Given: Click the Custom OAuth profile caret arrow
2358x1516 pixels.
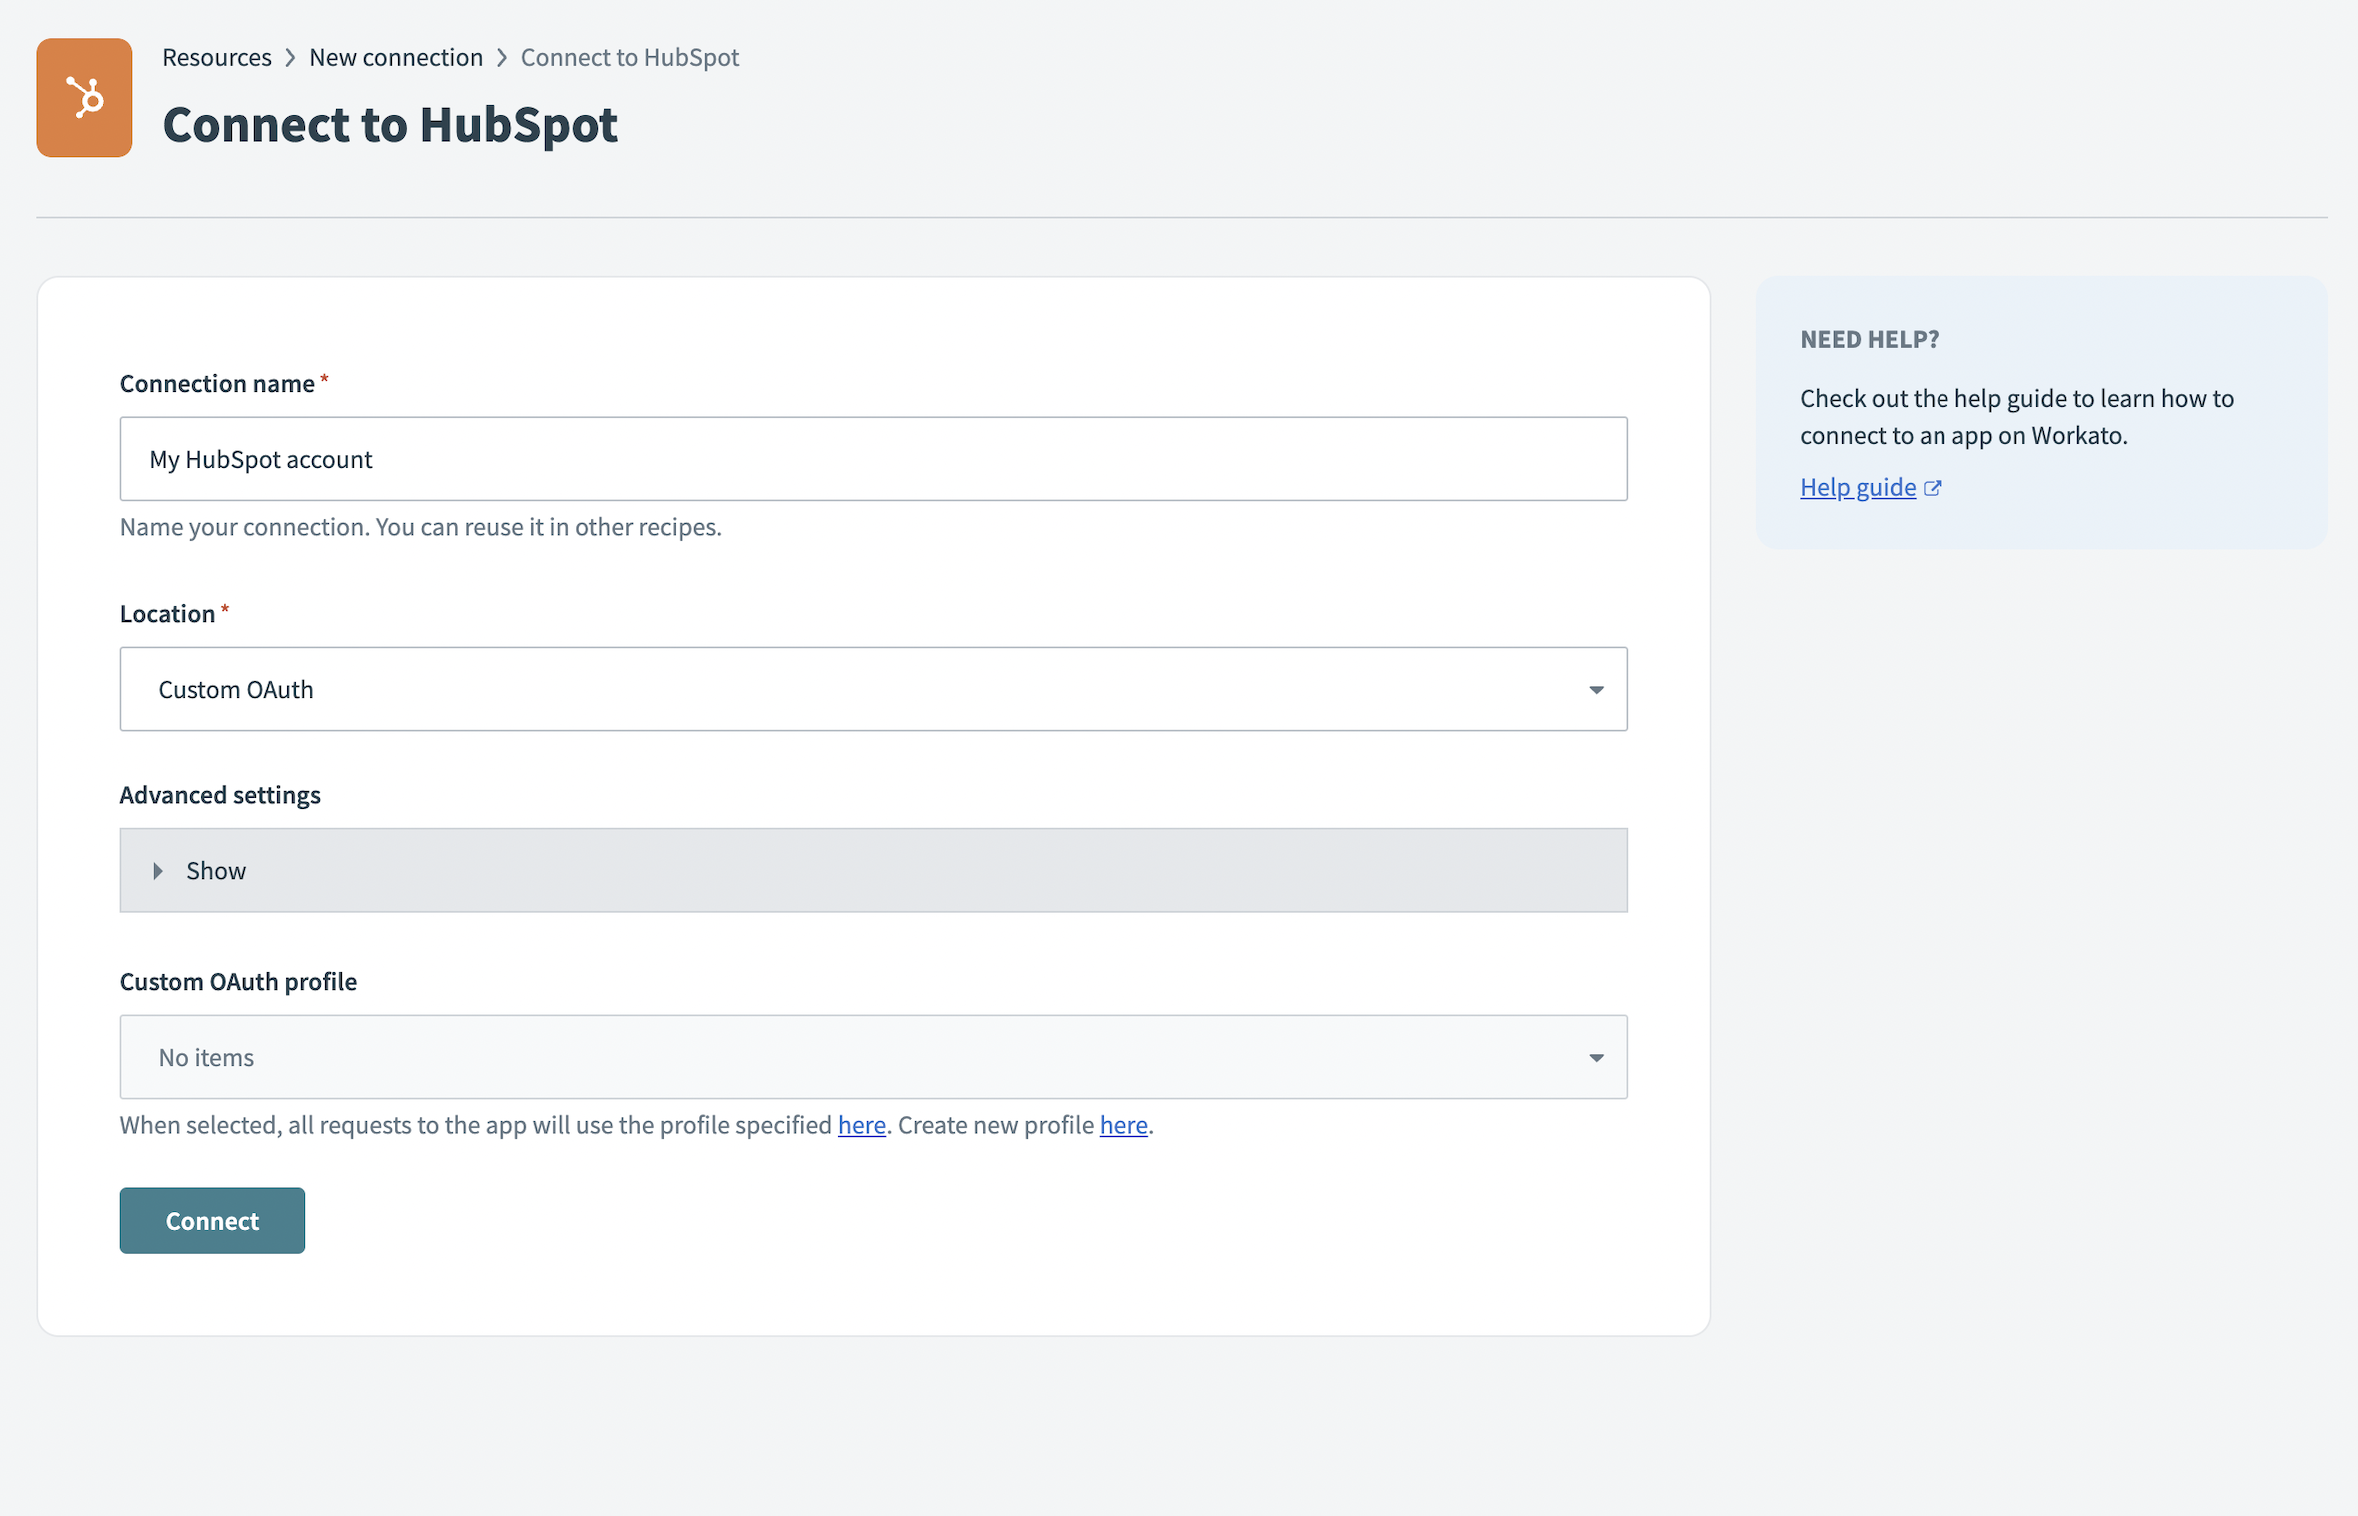Looking at the screenshot, I should (x=1596, y=1058).
